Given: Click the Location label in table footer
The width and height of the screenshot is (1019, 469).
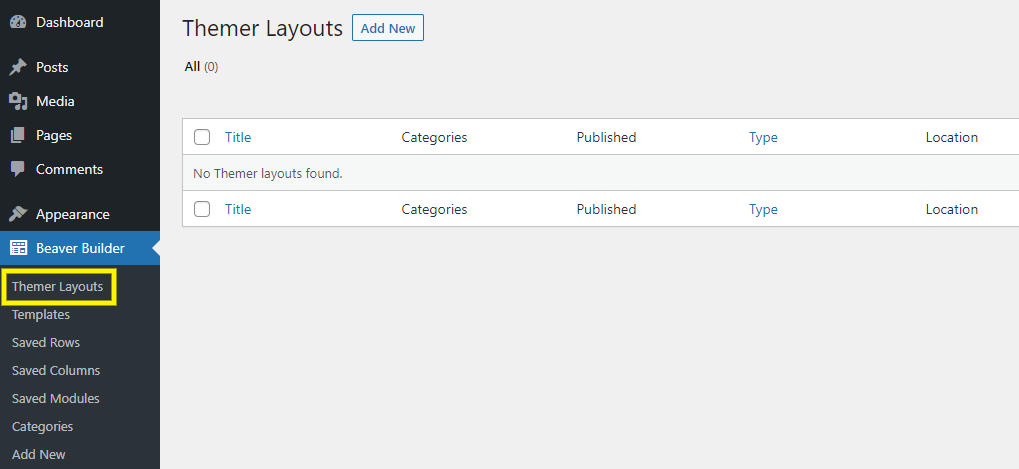Looking at the screenshot, I should [951, 209].
